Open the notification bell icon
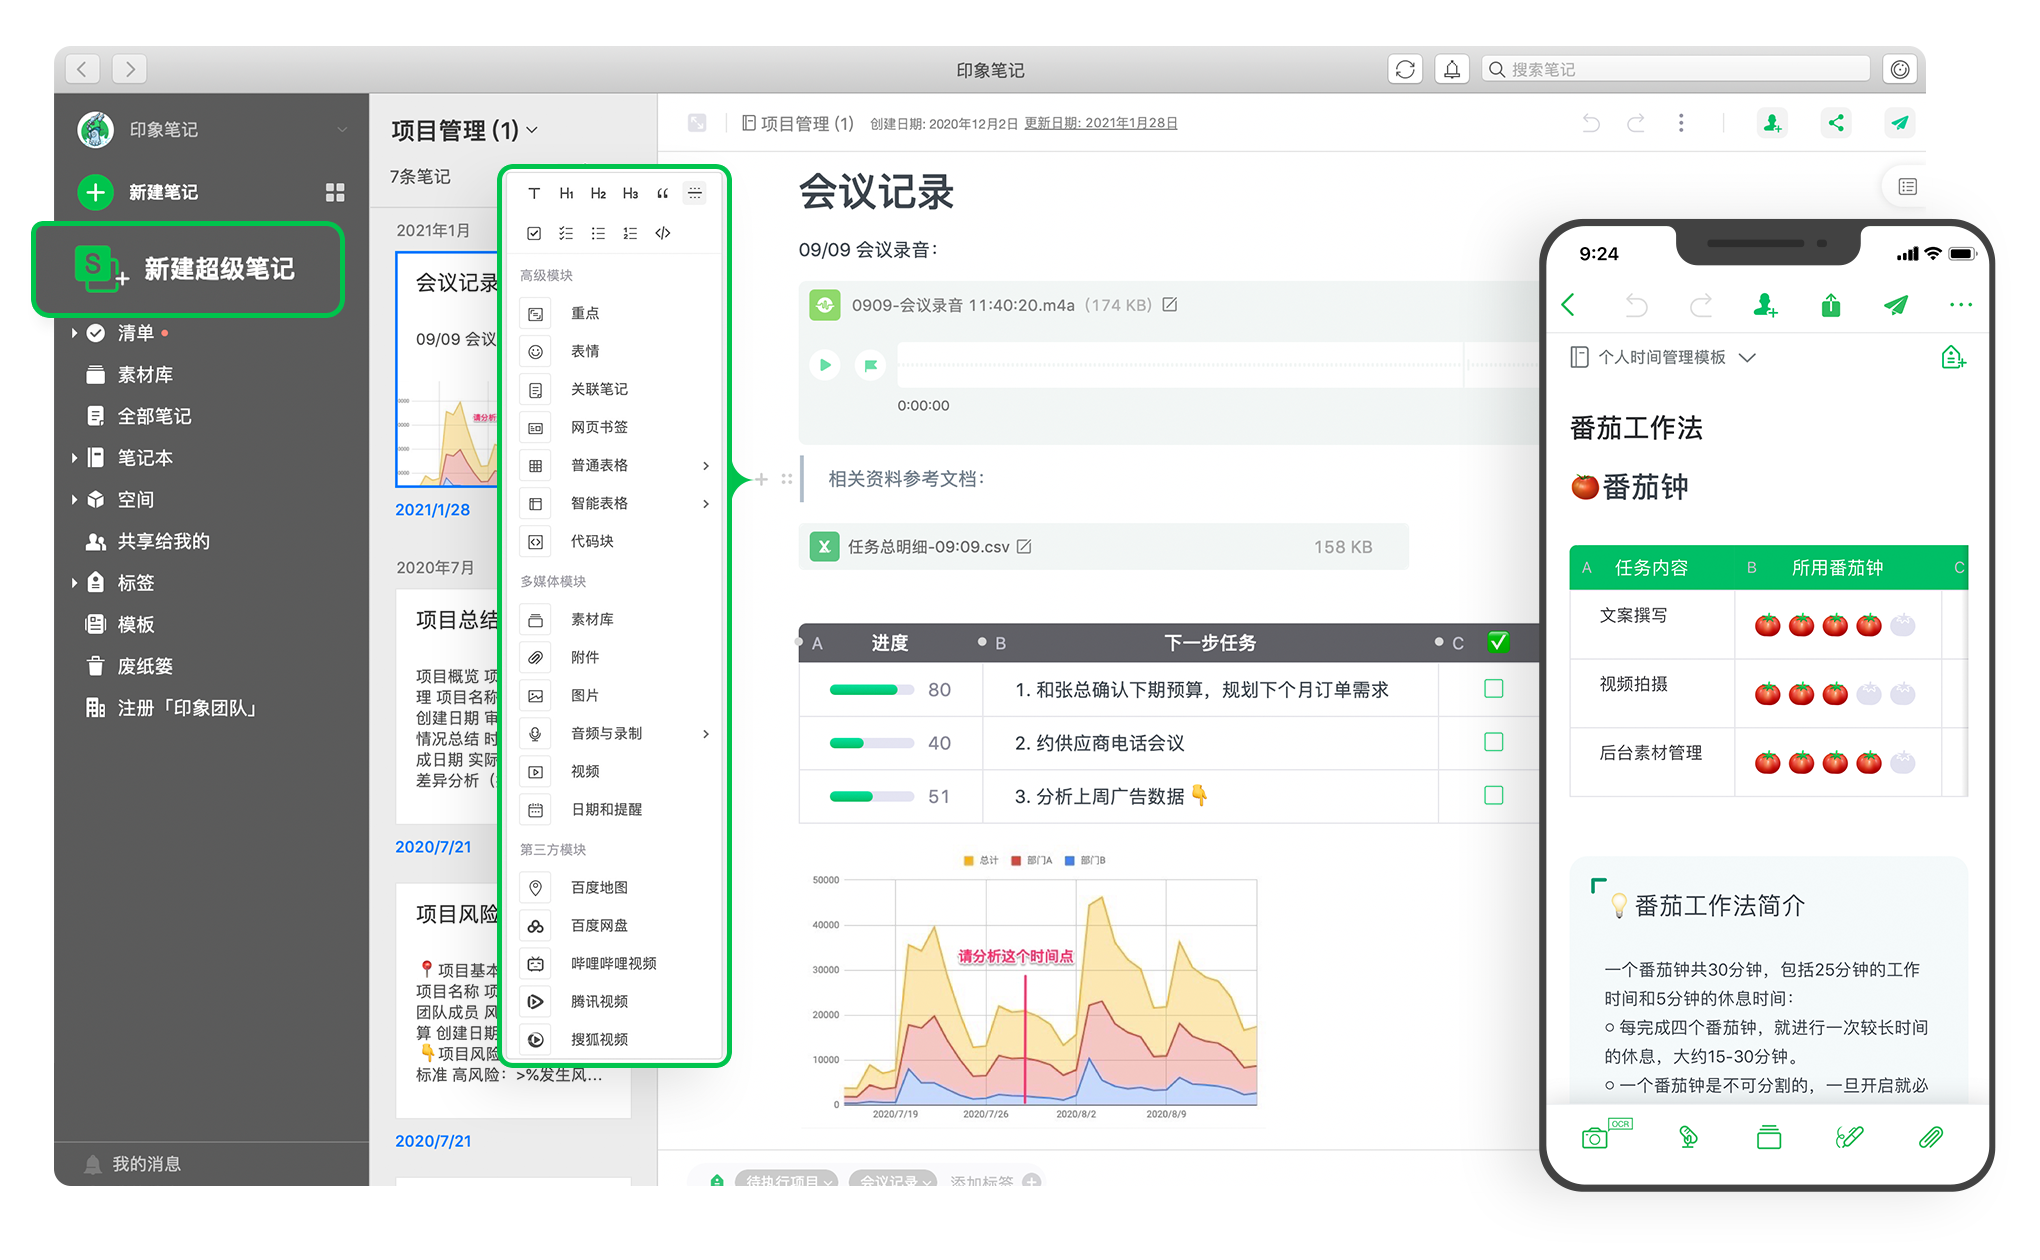 click(1452, 69)
